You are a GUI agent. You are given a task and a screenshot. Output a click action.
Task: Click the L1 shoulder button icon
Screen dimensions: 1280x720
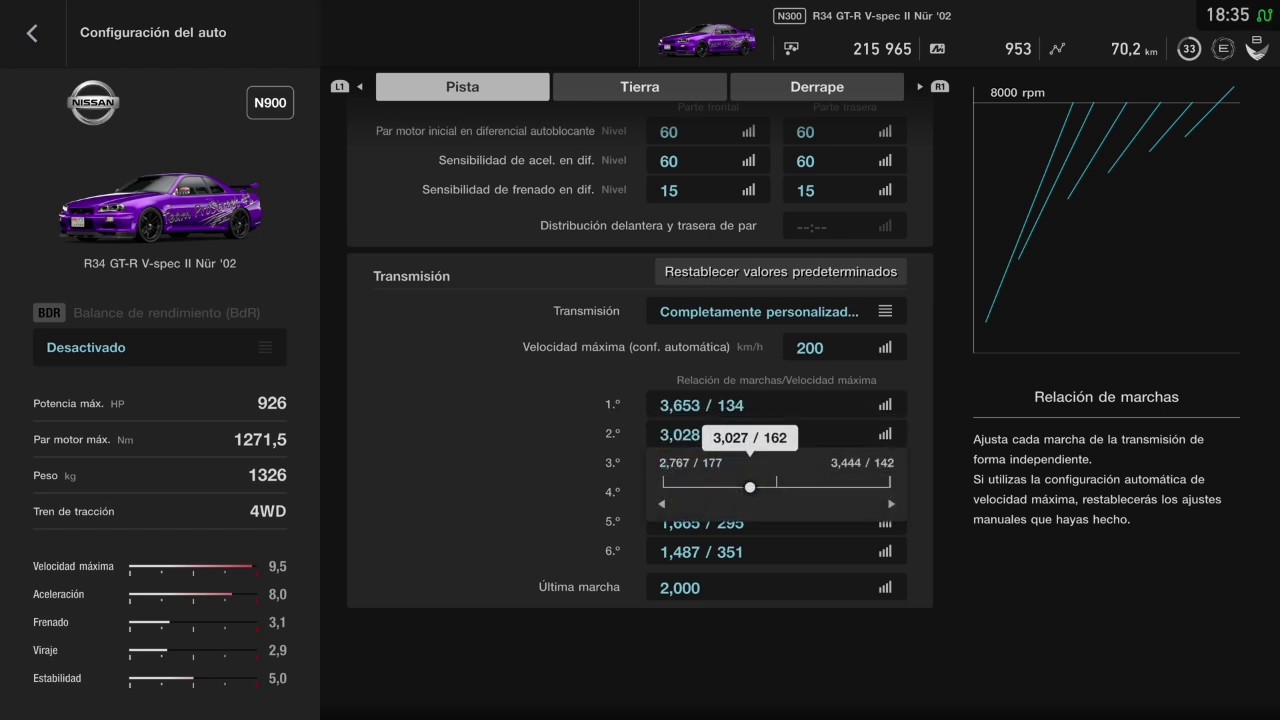pos(339,87)
